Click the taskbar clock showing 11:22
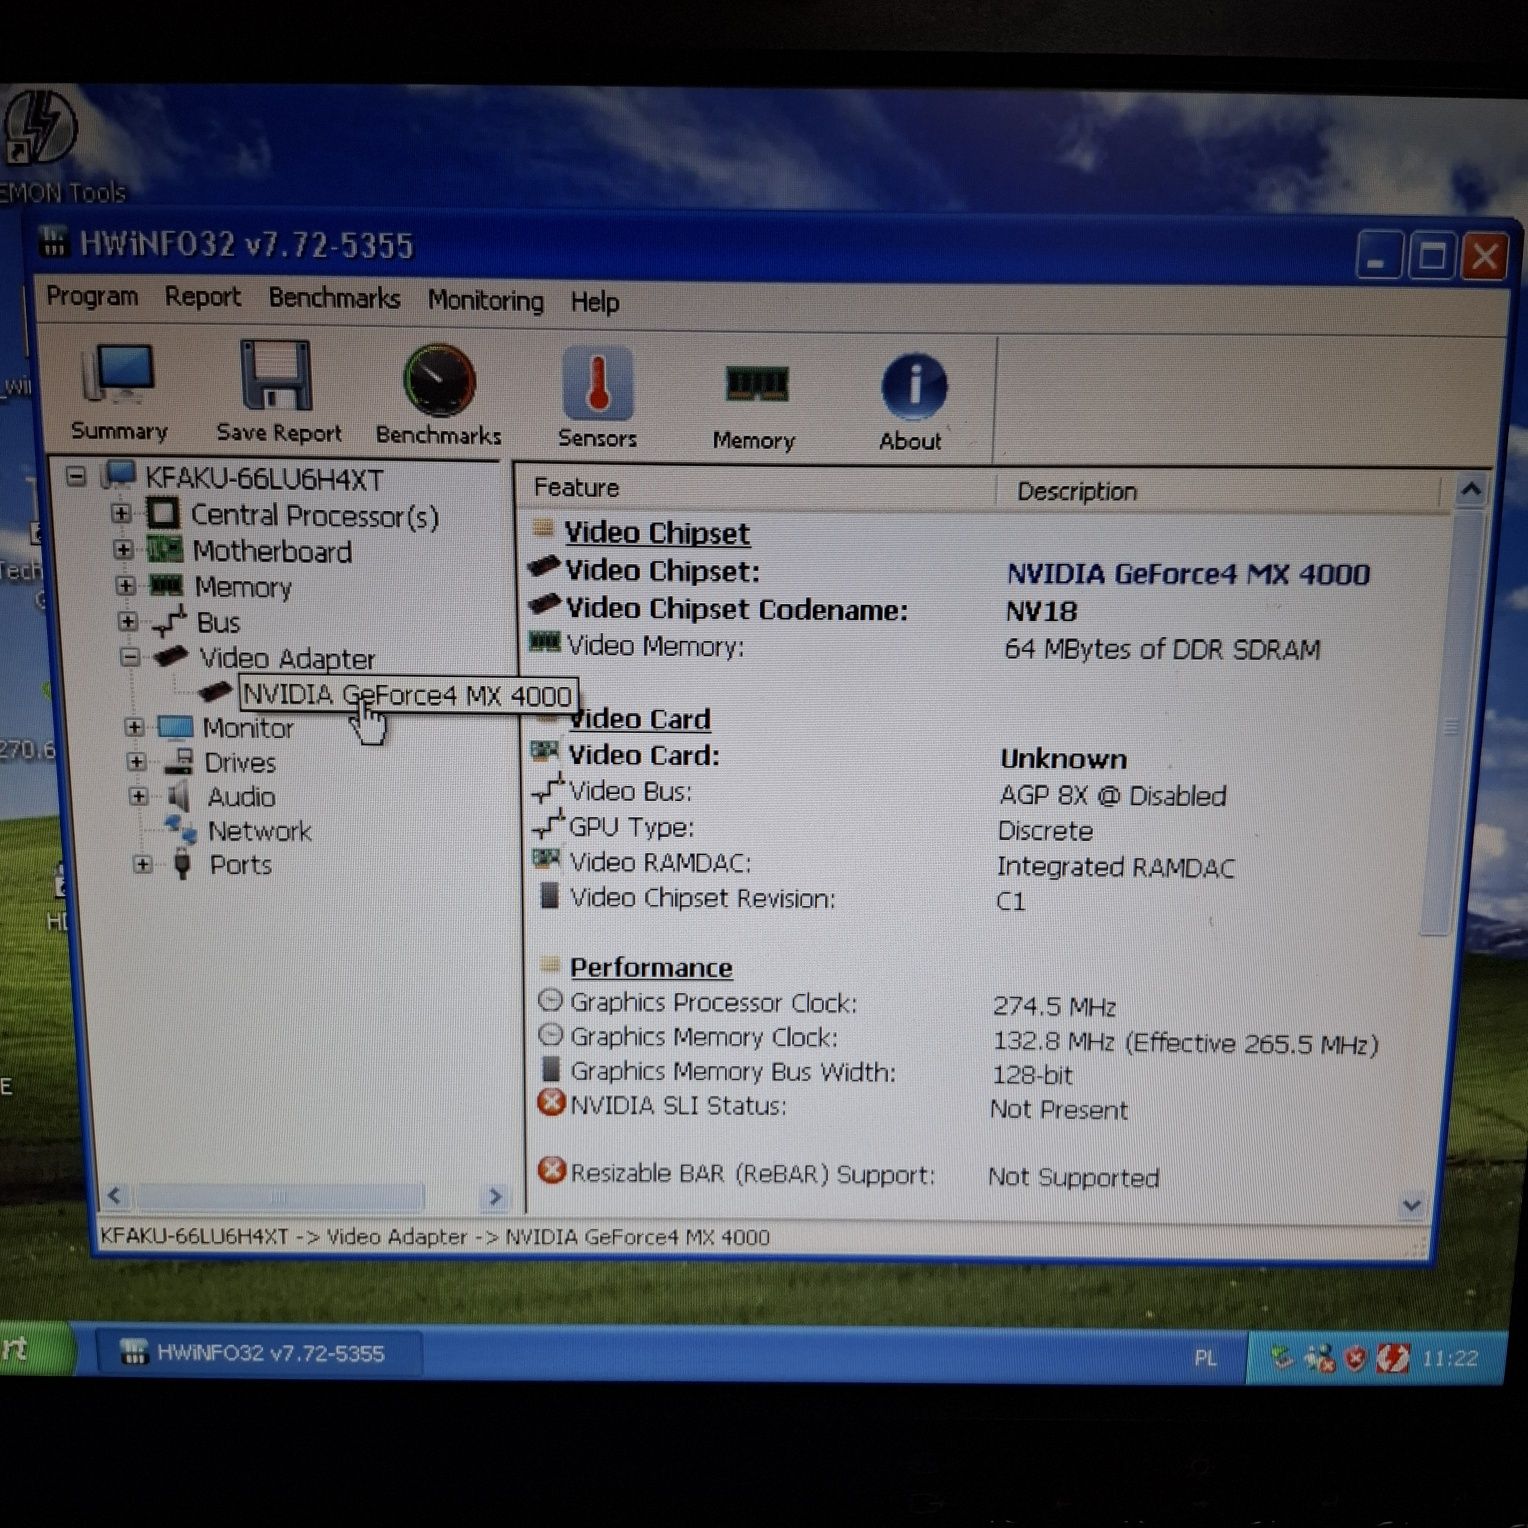The height and width of the screenshot is (1528, 1528). tap(1450, 1358)
